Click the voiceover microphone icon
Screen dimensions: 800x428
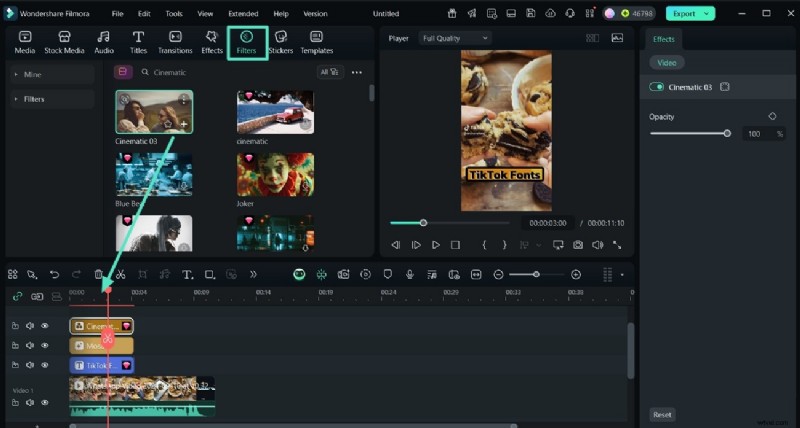[409, 274]
